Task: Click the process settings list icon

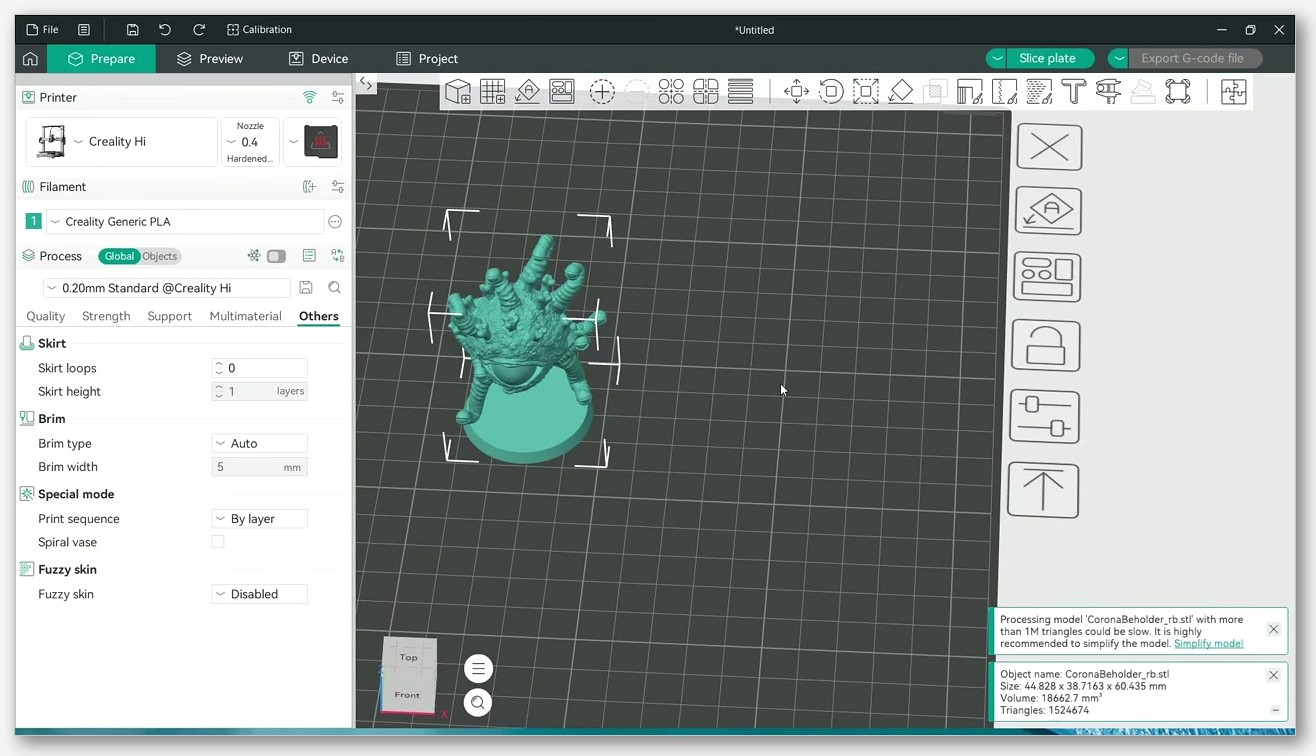Action: 309,256
